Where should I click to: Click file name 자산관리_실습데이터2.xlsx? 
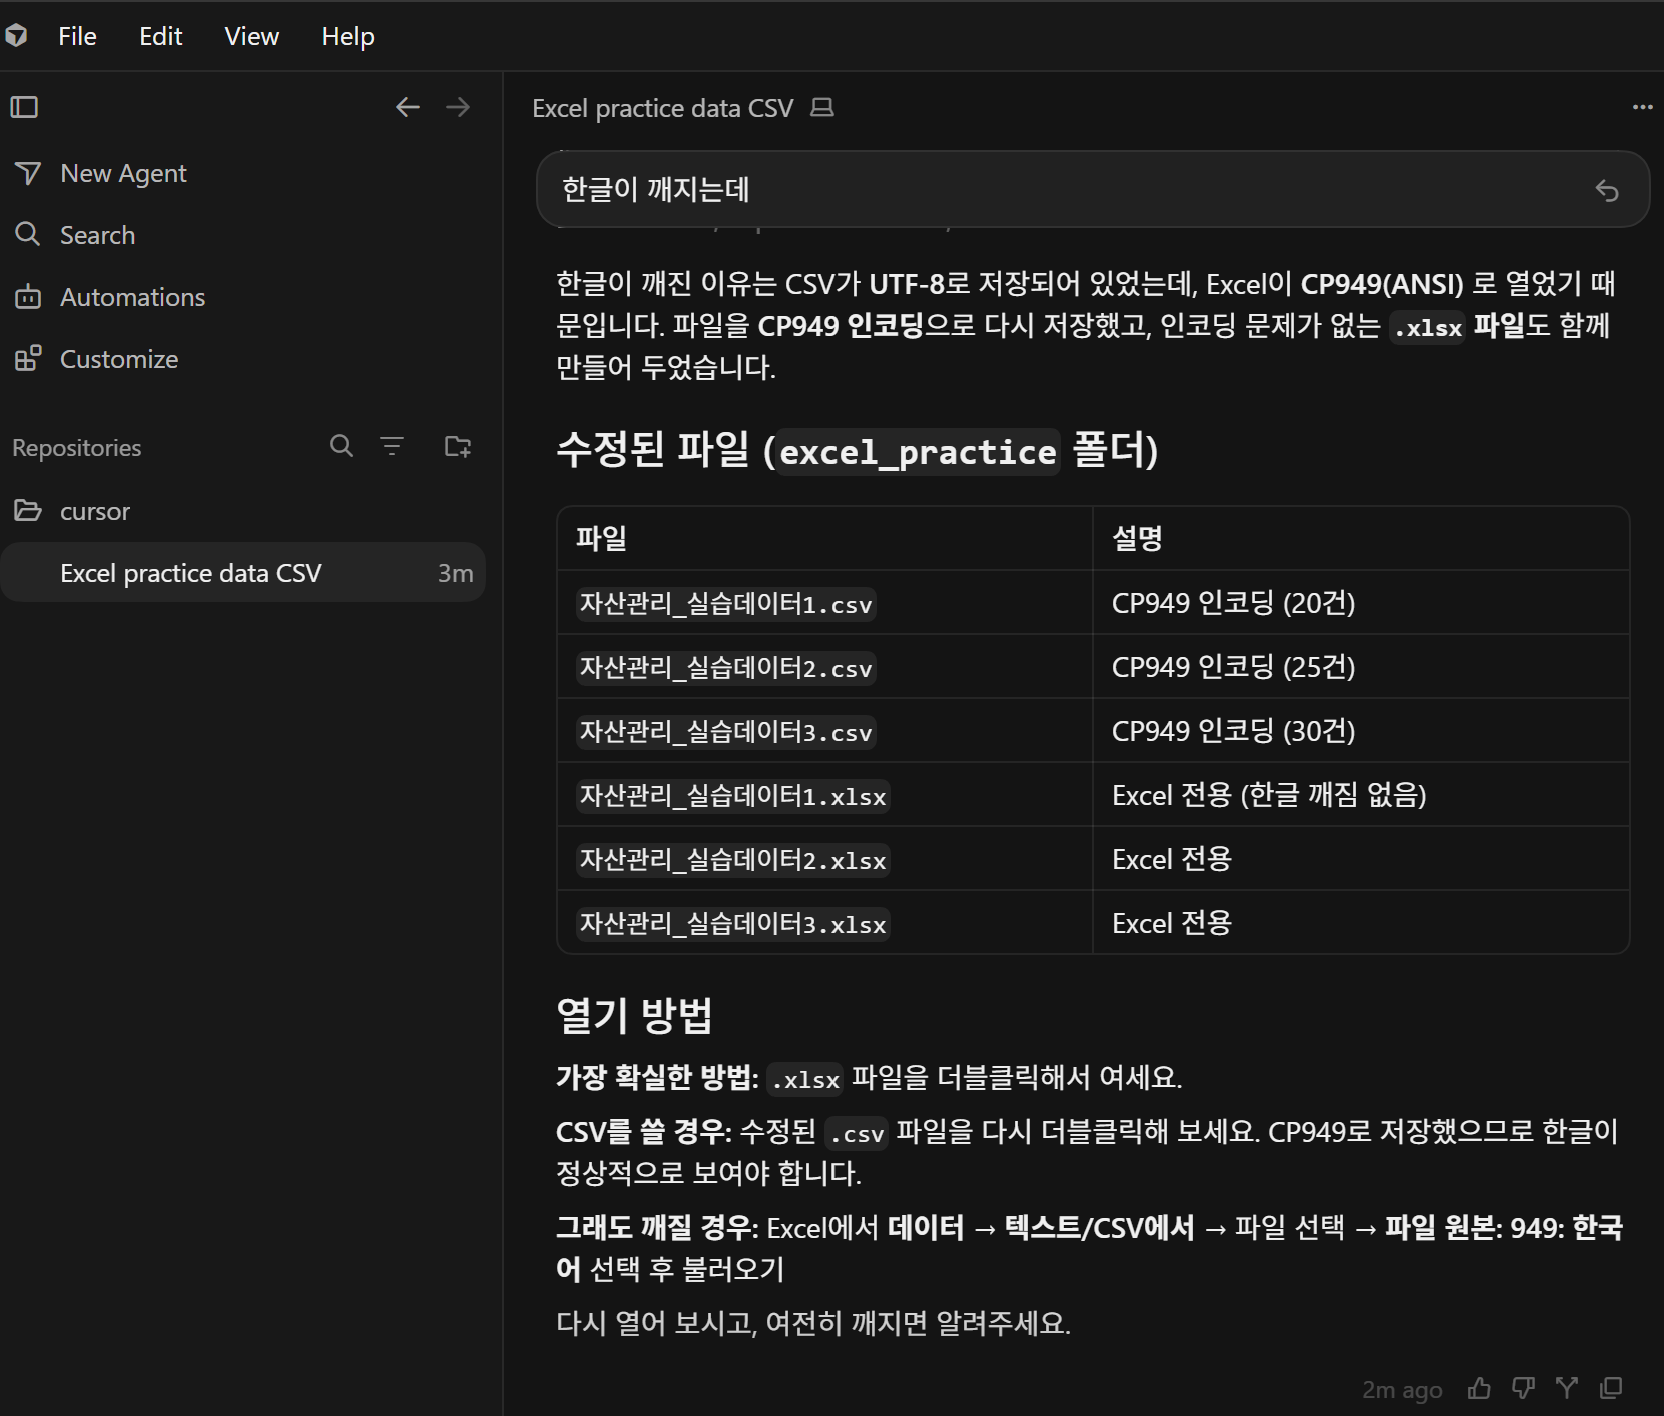pos(733,860)
